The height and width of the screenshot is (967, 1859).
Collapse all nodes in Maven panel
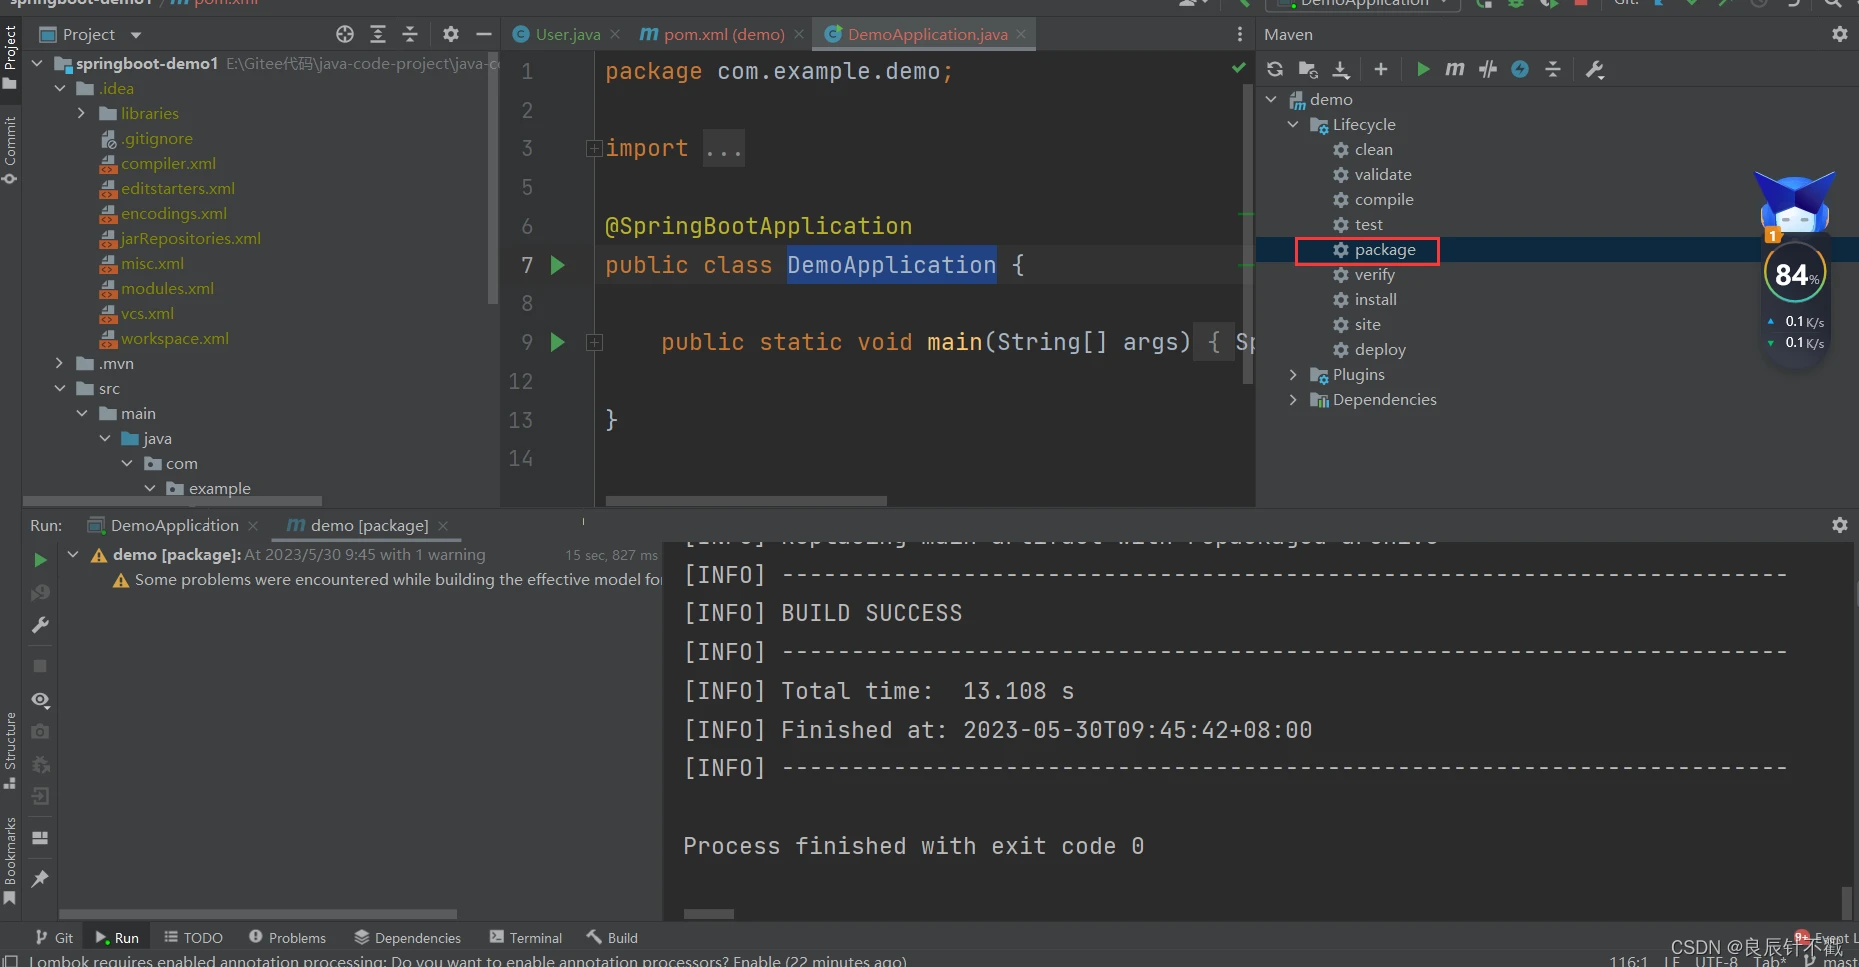tap(1553, 69)
